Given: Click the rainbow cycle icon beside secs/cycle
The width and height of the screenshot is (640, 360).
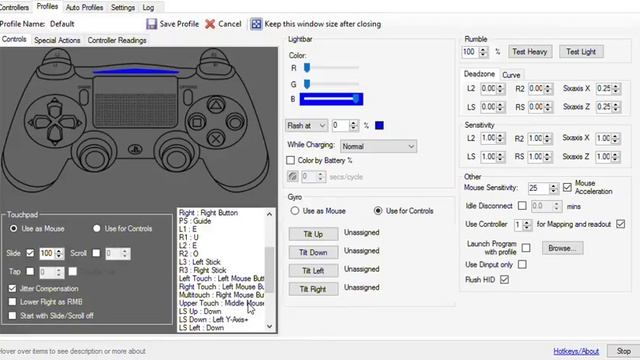Looking at the screenshot, I should (x=293, y=177).
